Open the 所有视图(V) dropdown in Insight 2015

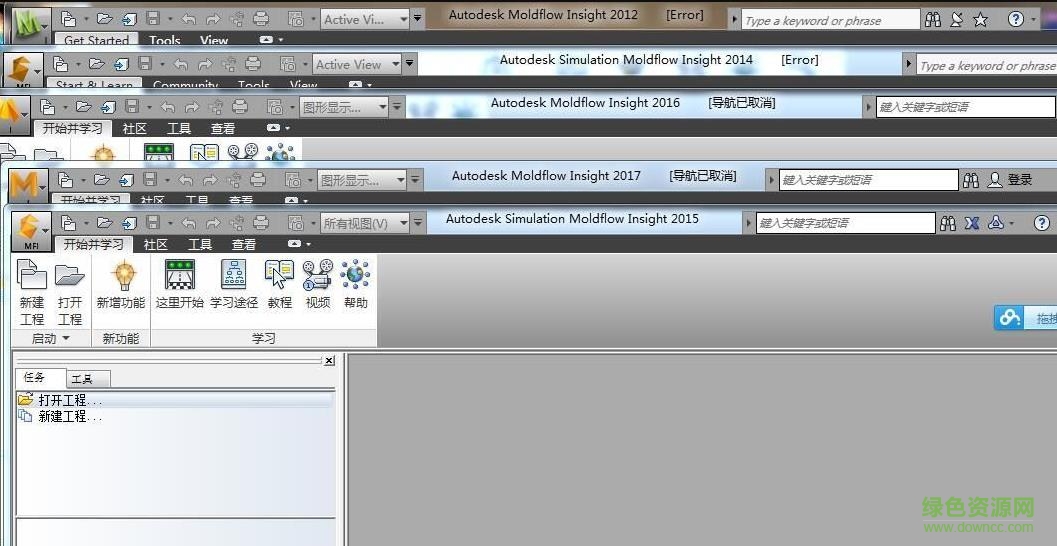coord(365,223)
